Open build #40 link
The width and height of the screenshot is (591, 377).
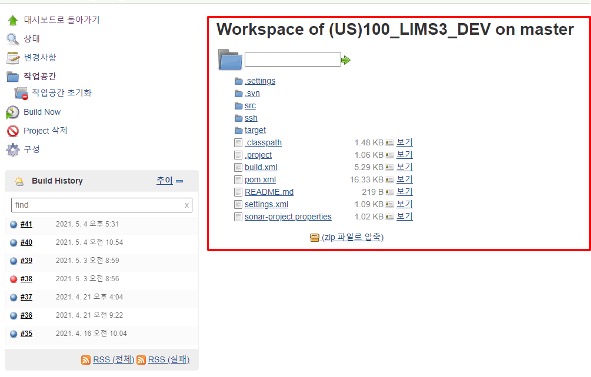[x=26, y=242]
